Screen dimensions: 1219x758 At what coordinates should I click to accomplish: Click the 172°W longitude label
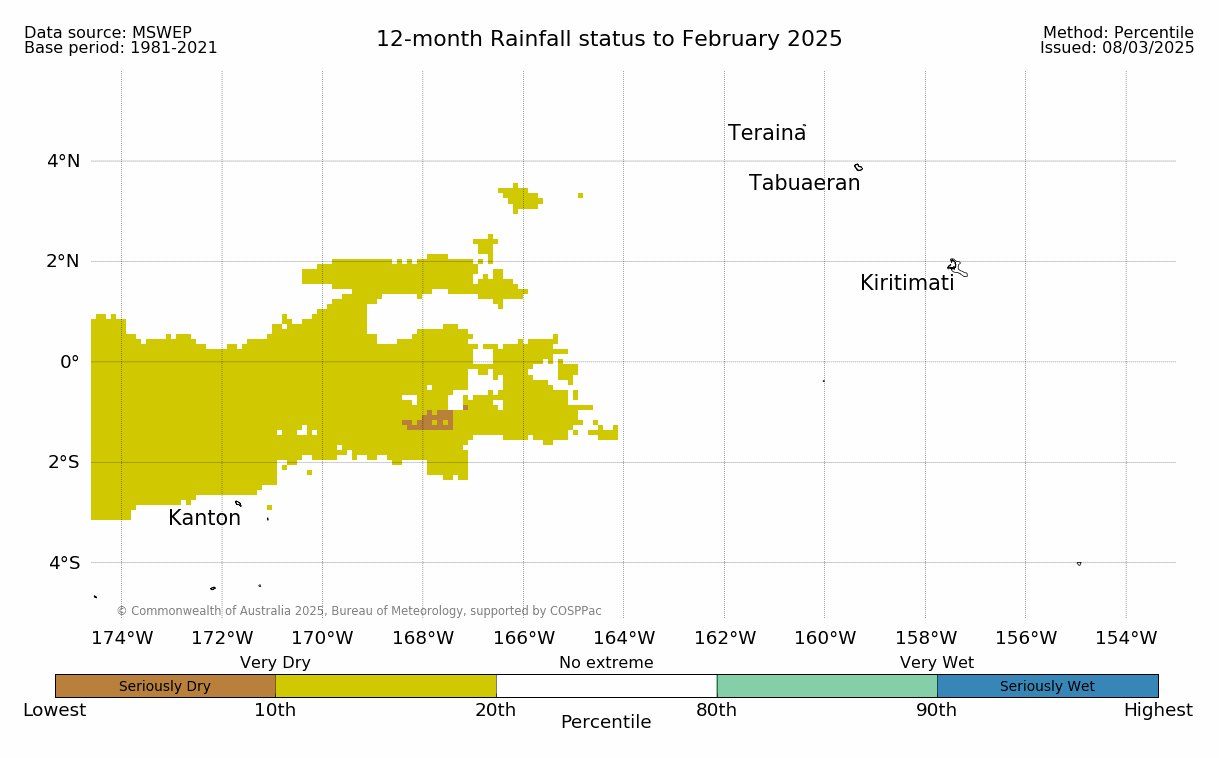pos(222,638)
